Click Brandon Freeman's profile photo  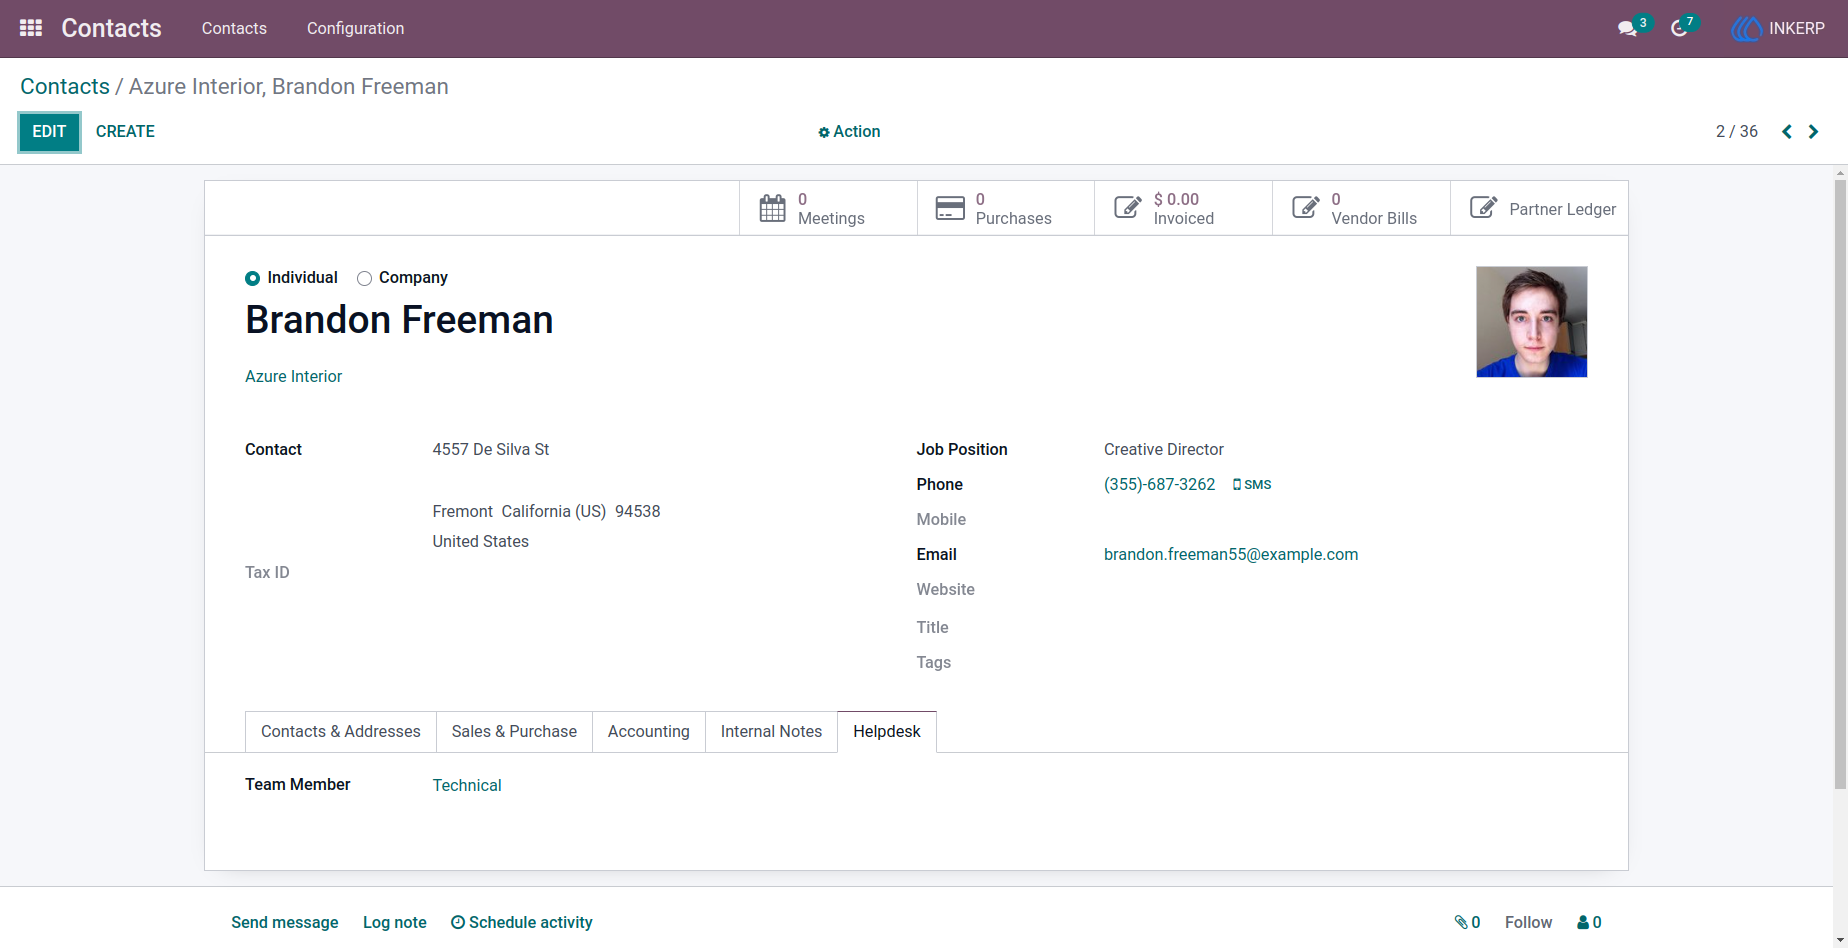(x=1531, y=321)
